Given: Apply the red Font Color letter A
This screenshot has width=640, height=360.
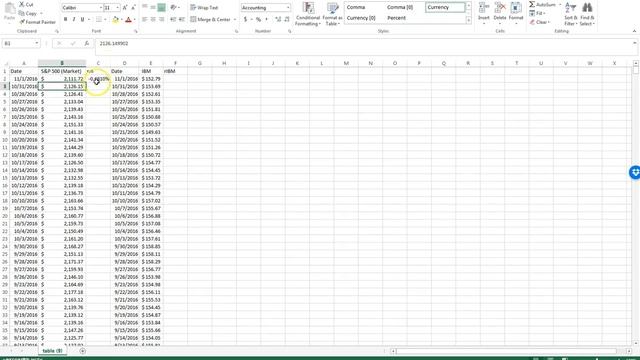Looking at the screenshot, I should (128, 19).
